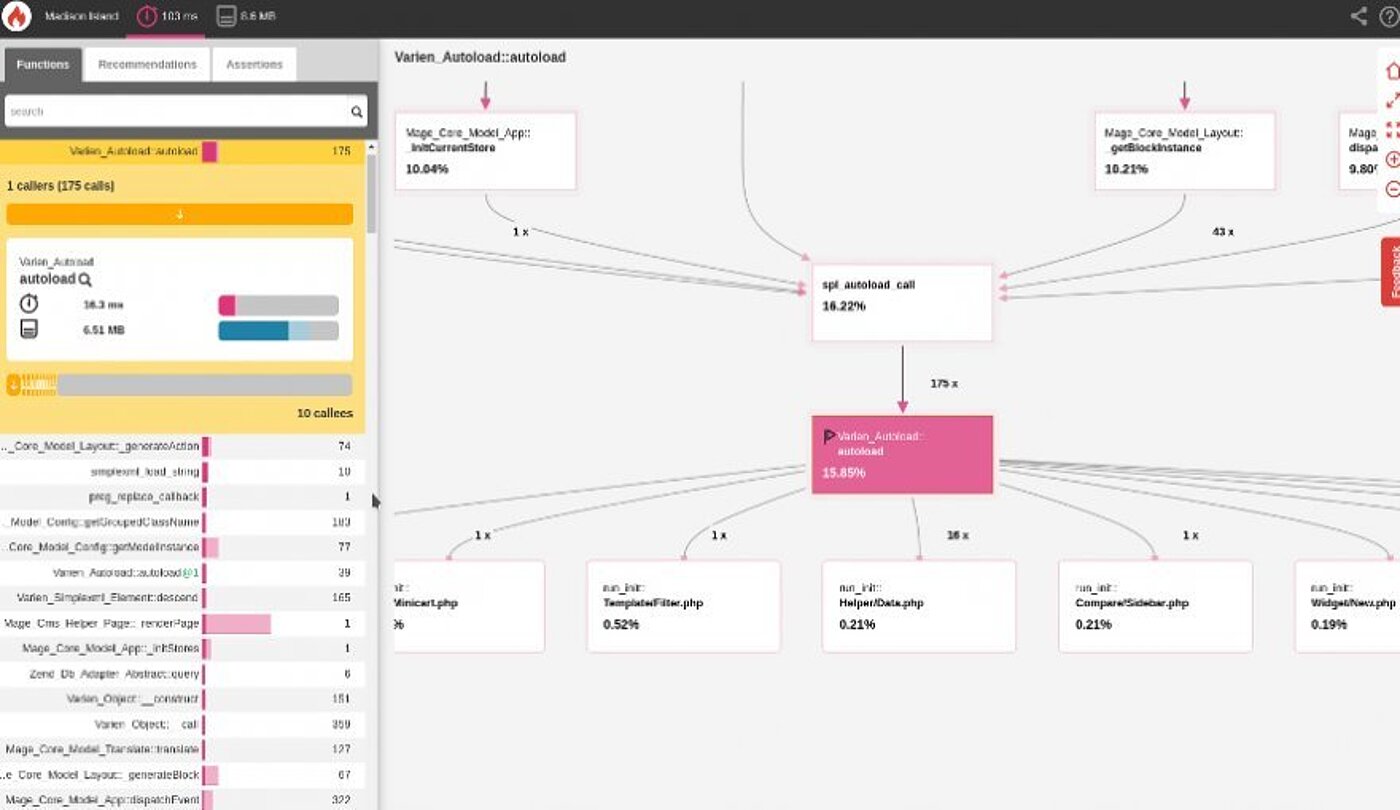1400x810 pixels.
Task: Expand the simplexml_load_string row
Action: coord(182,472)
